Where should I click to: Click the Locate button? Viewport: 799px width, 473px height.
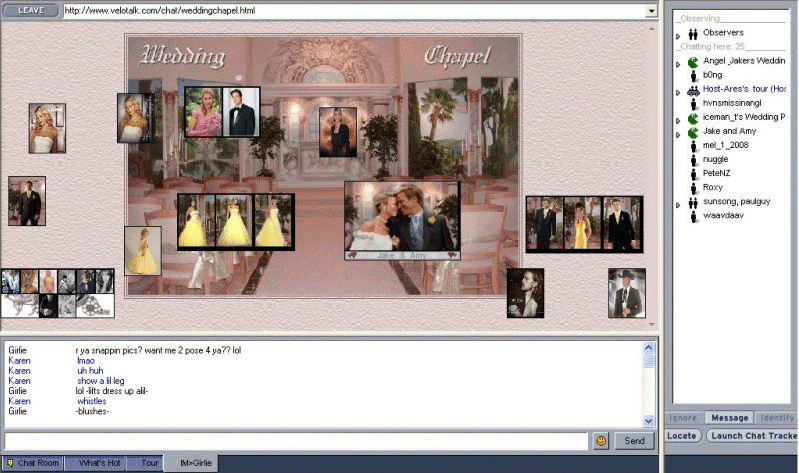(682, 436)
